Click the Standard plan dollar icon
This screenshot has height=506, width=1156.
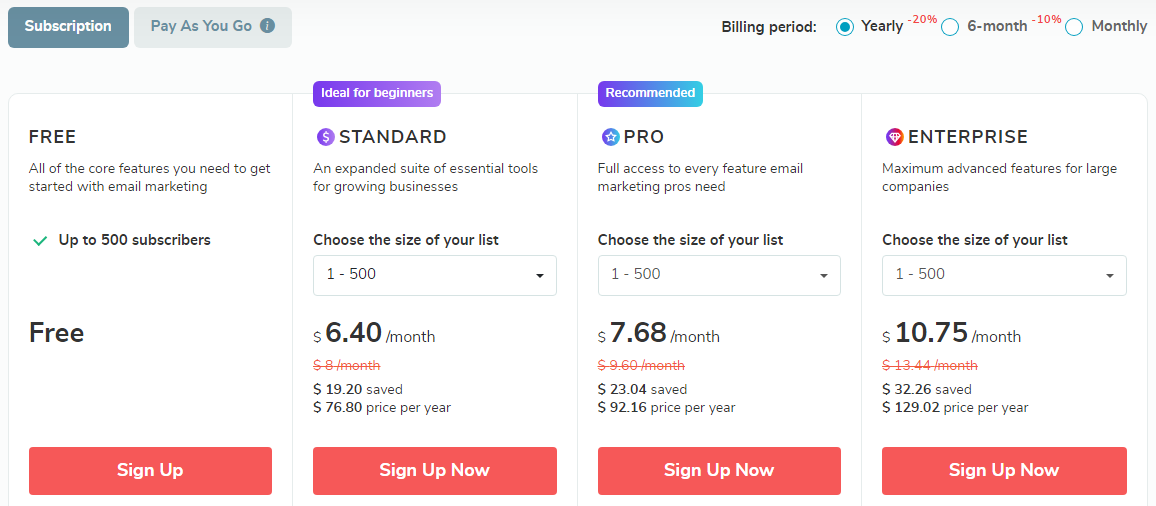pyautogui.click(x=325, y=137)
